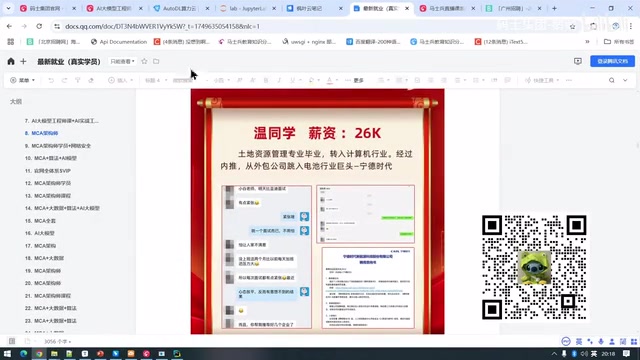The width and height of the screenshot is (640, 360).
Task: Open the presentation mode icon near login button
Action: 578,61
